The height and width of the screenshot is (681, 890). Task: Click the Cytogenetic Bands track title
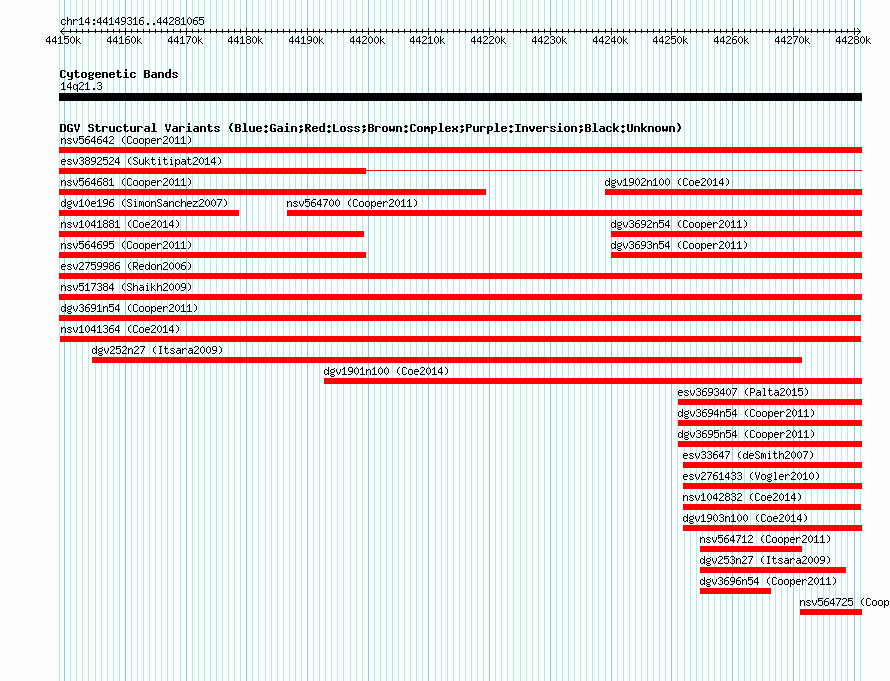click(119, 74)
